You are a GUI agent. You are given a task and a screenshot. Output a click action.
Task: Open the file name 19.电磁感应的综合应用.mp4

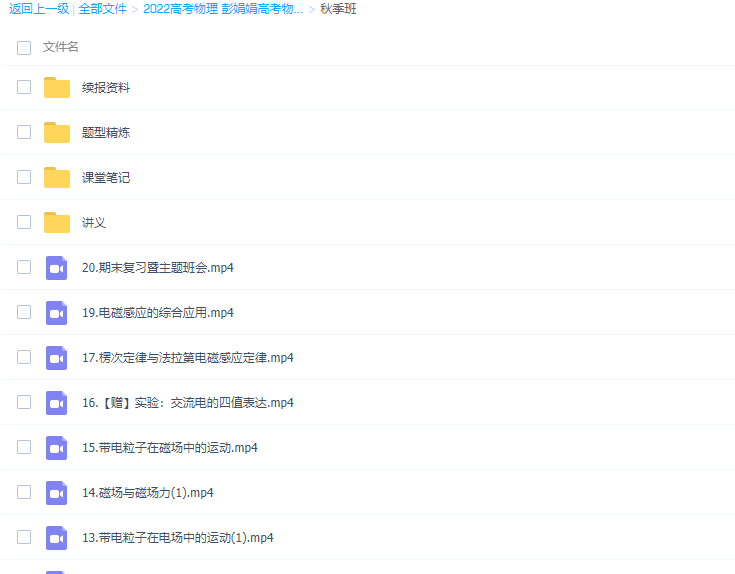point(158,313)
